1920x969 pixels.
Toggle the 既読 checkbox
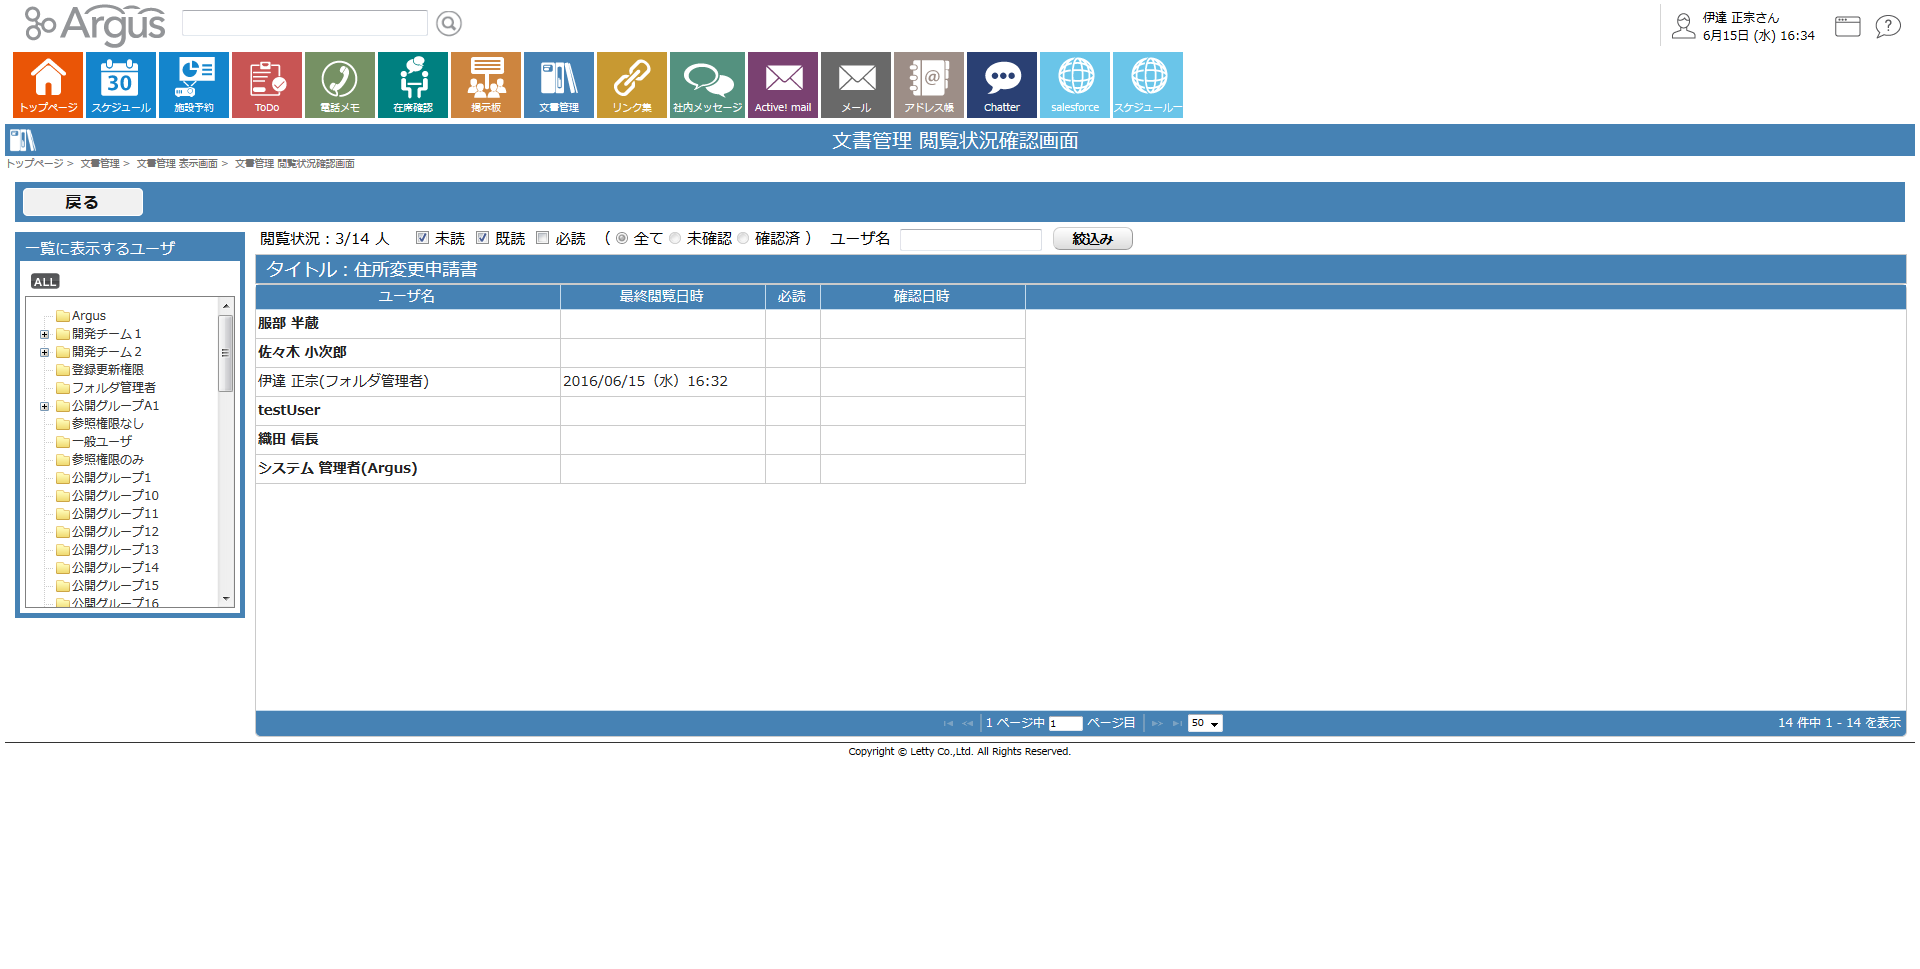[x=483, y=238]
